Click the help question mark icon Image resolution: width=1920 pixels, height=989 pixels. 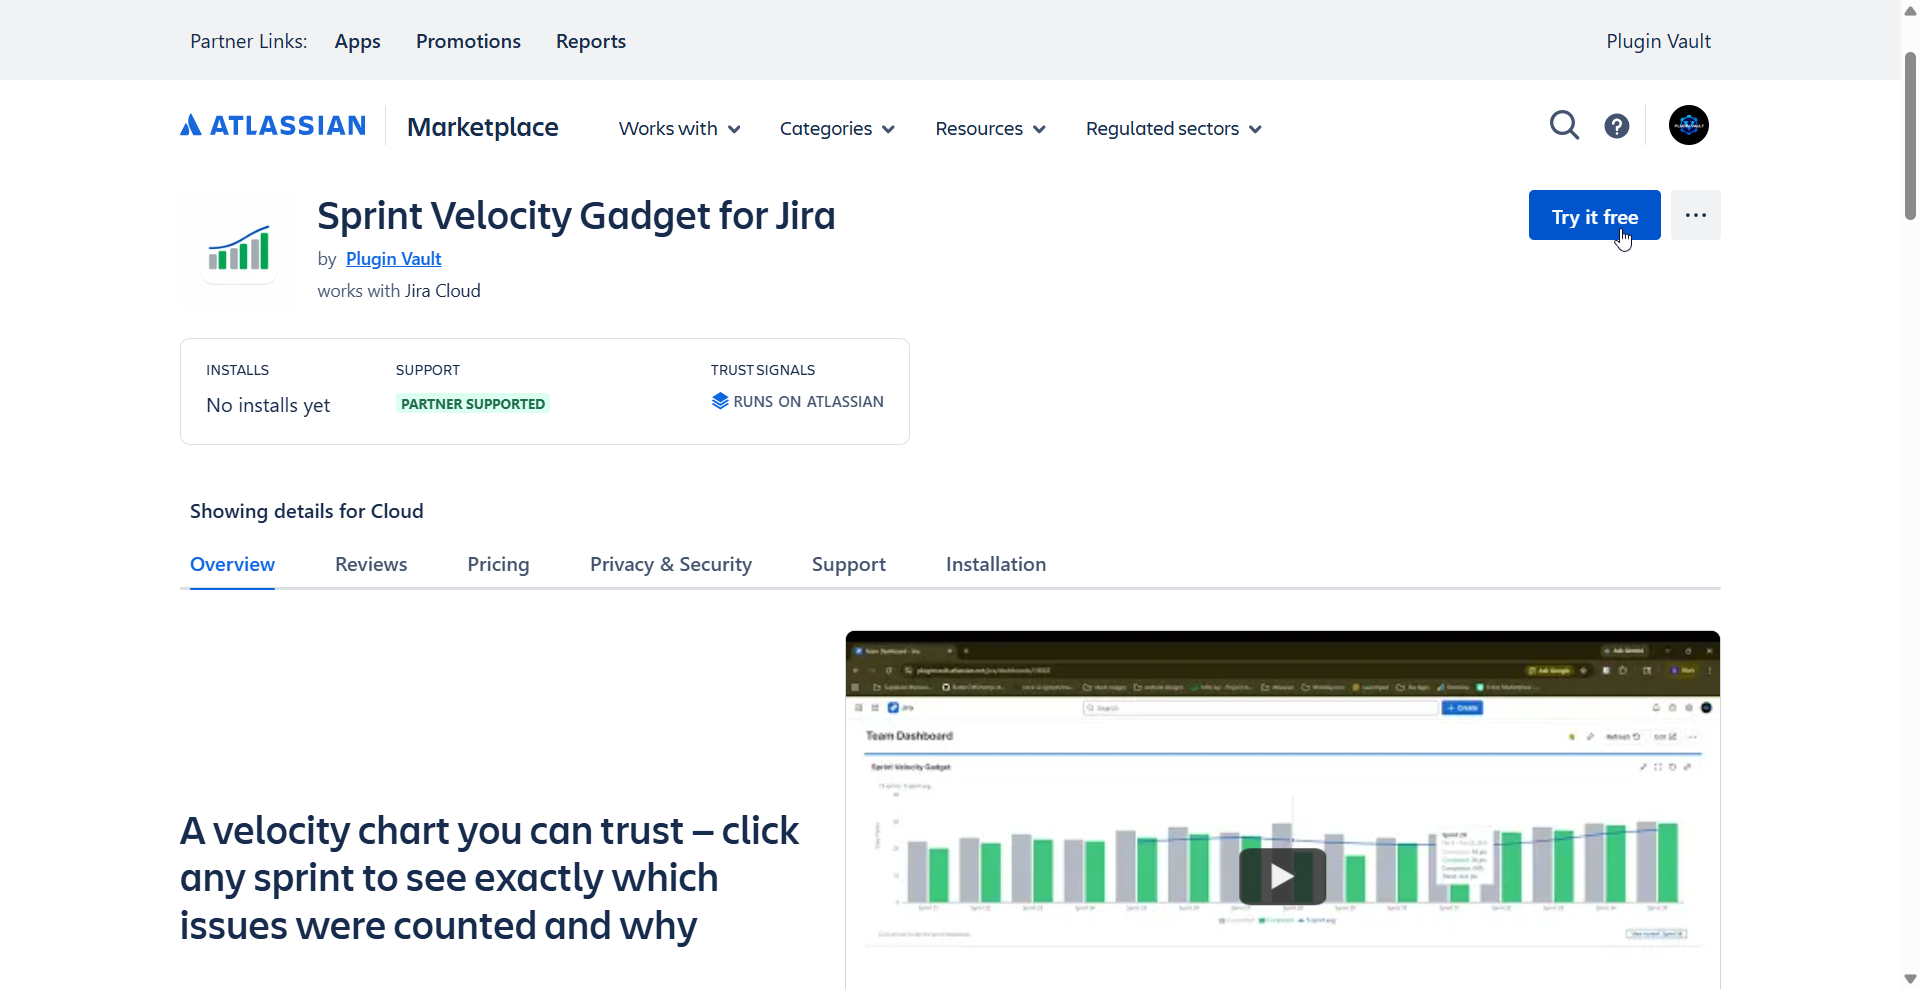pyautogui.click(x=1617, y=125)
